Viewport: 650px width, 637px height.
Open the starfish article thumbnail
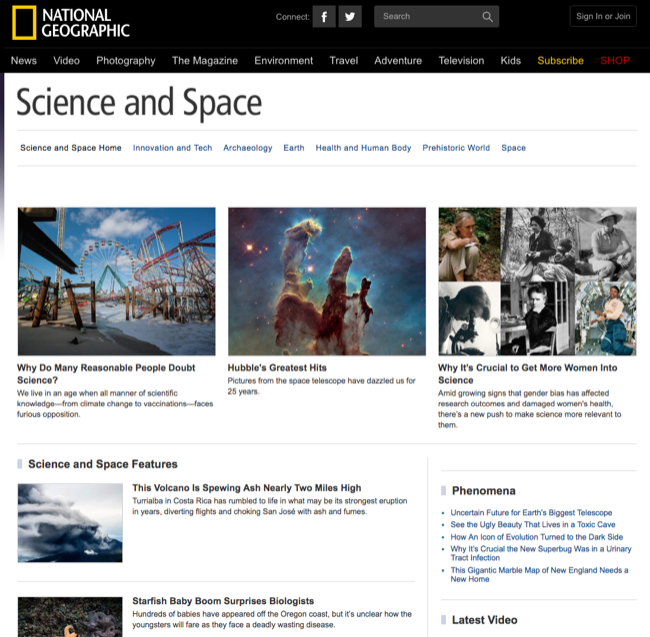[70, 617]
